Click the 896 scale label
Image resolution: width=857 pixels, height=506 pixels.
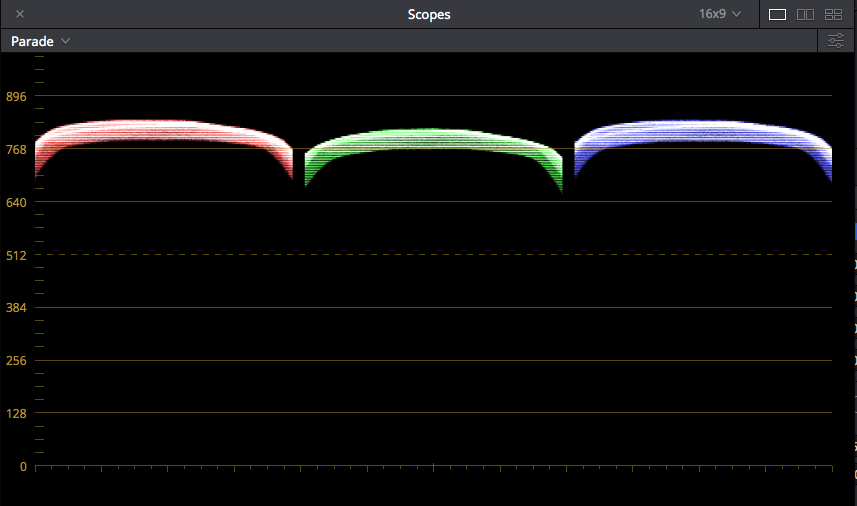(16, 97)
